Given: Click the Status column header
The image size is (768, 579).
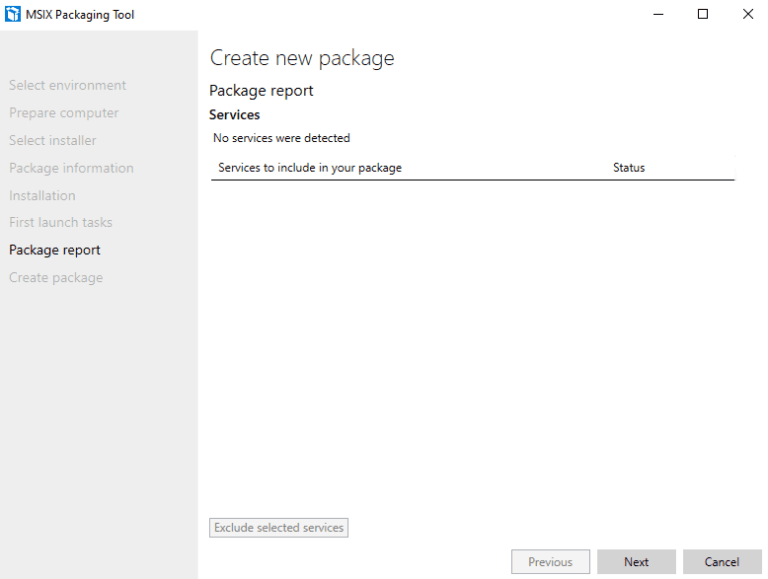Looking at the screenshot, I should pos(629,168).
